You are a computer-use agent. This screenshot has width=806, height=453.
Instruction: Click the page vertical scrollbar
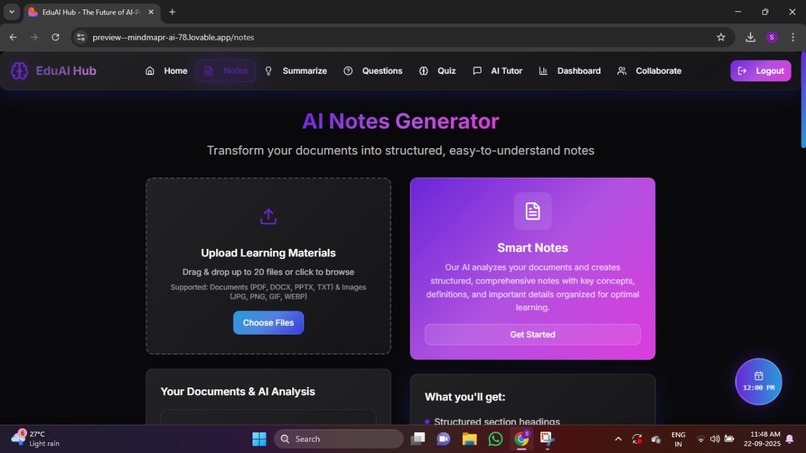(803, 100)
